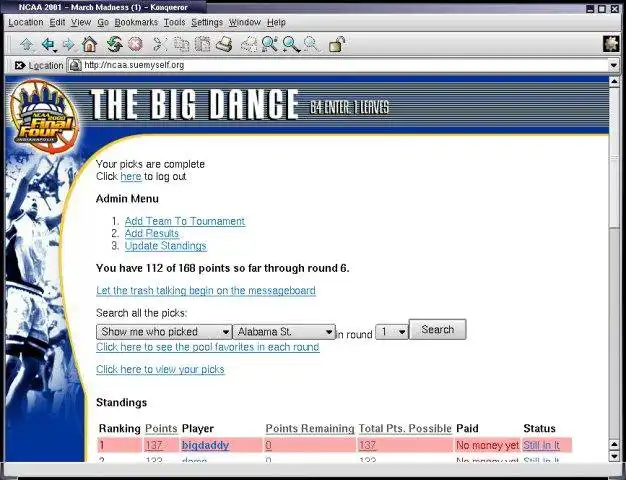Viewport: 626px width, 480px height.
Task: Open the Edit menu
Action: pos(57,22)
